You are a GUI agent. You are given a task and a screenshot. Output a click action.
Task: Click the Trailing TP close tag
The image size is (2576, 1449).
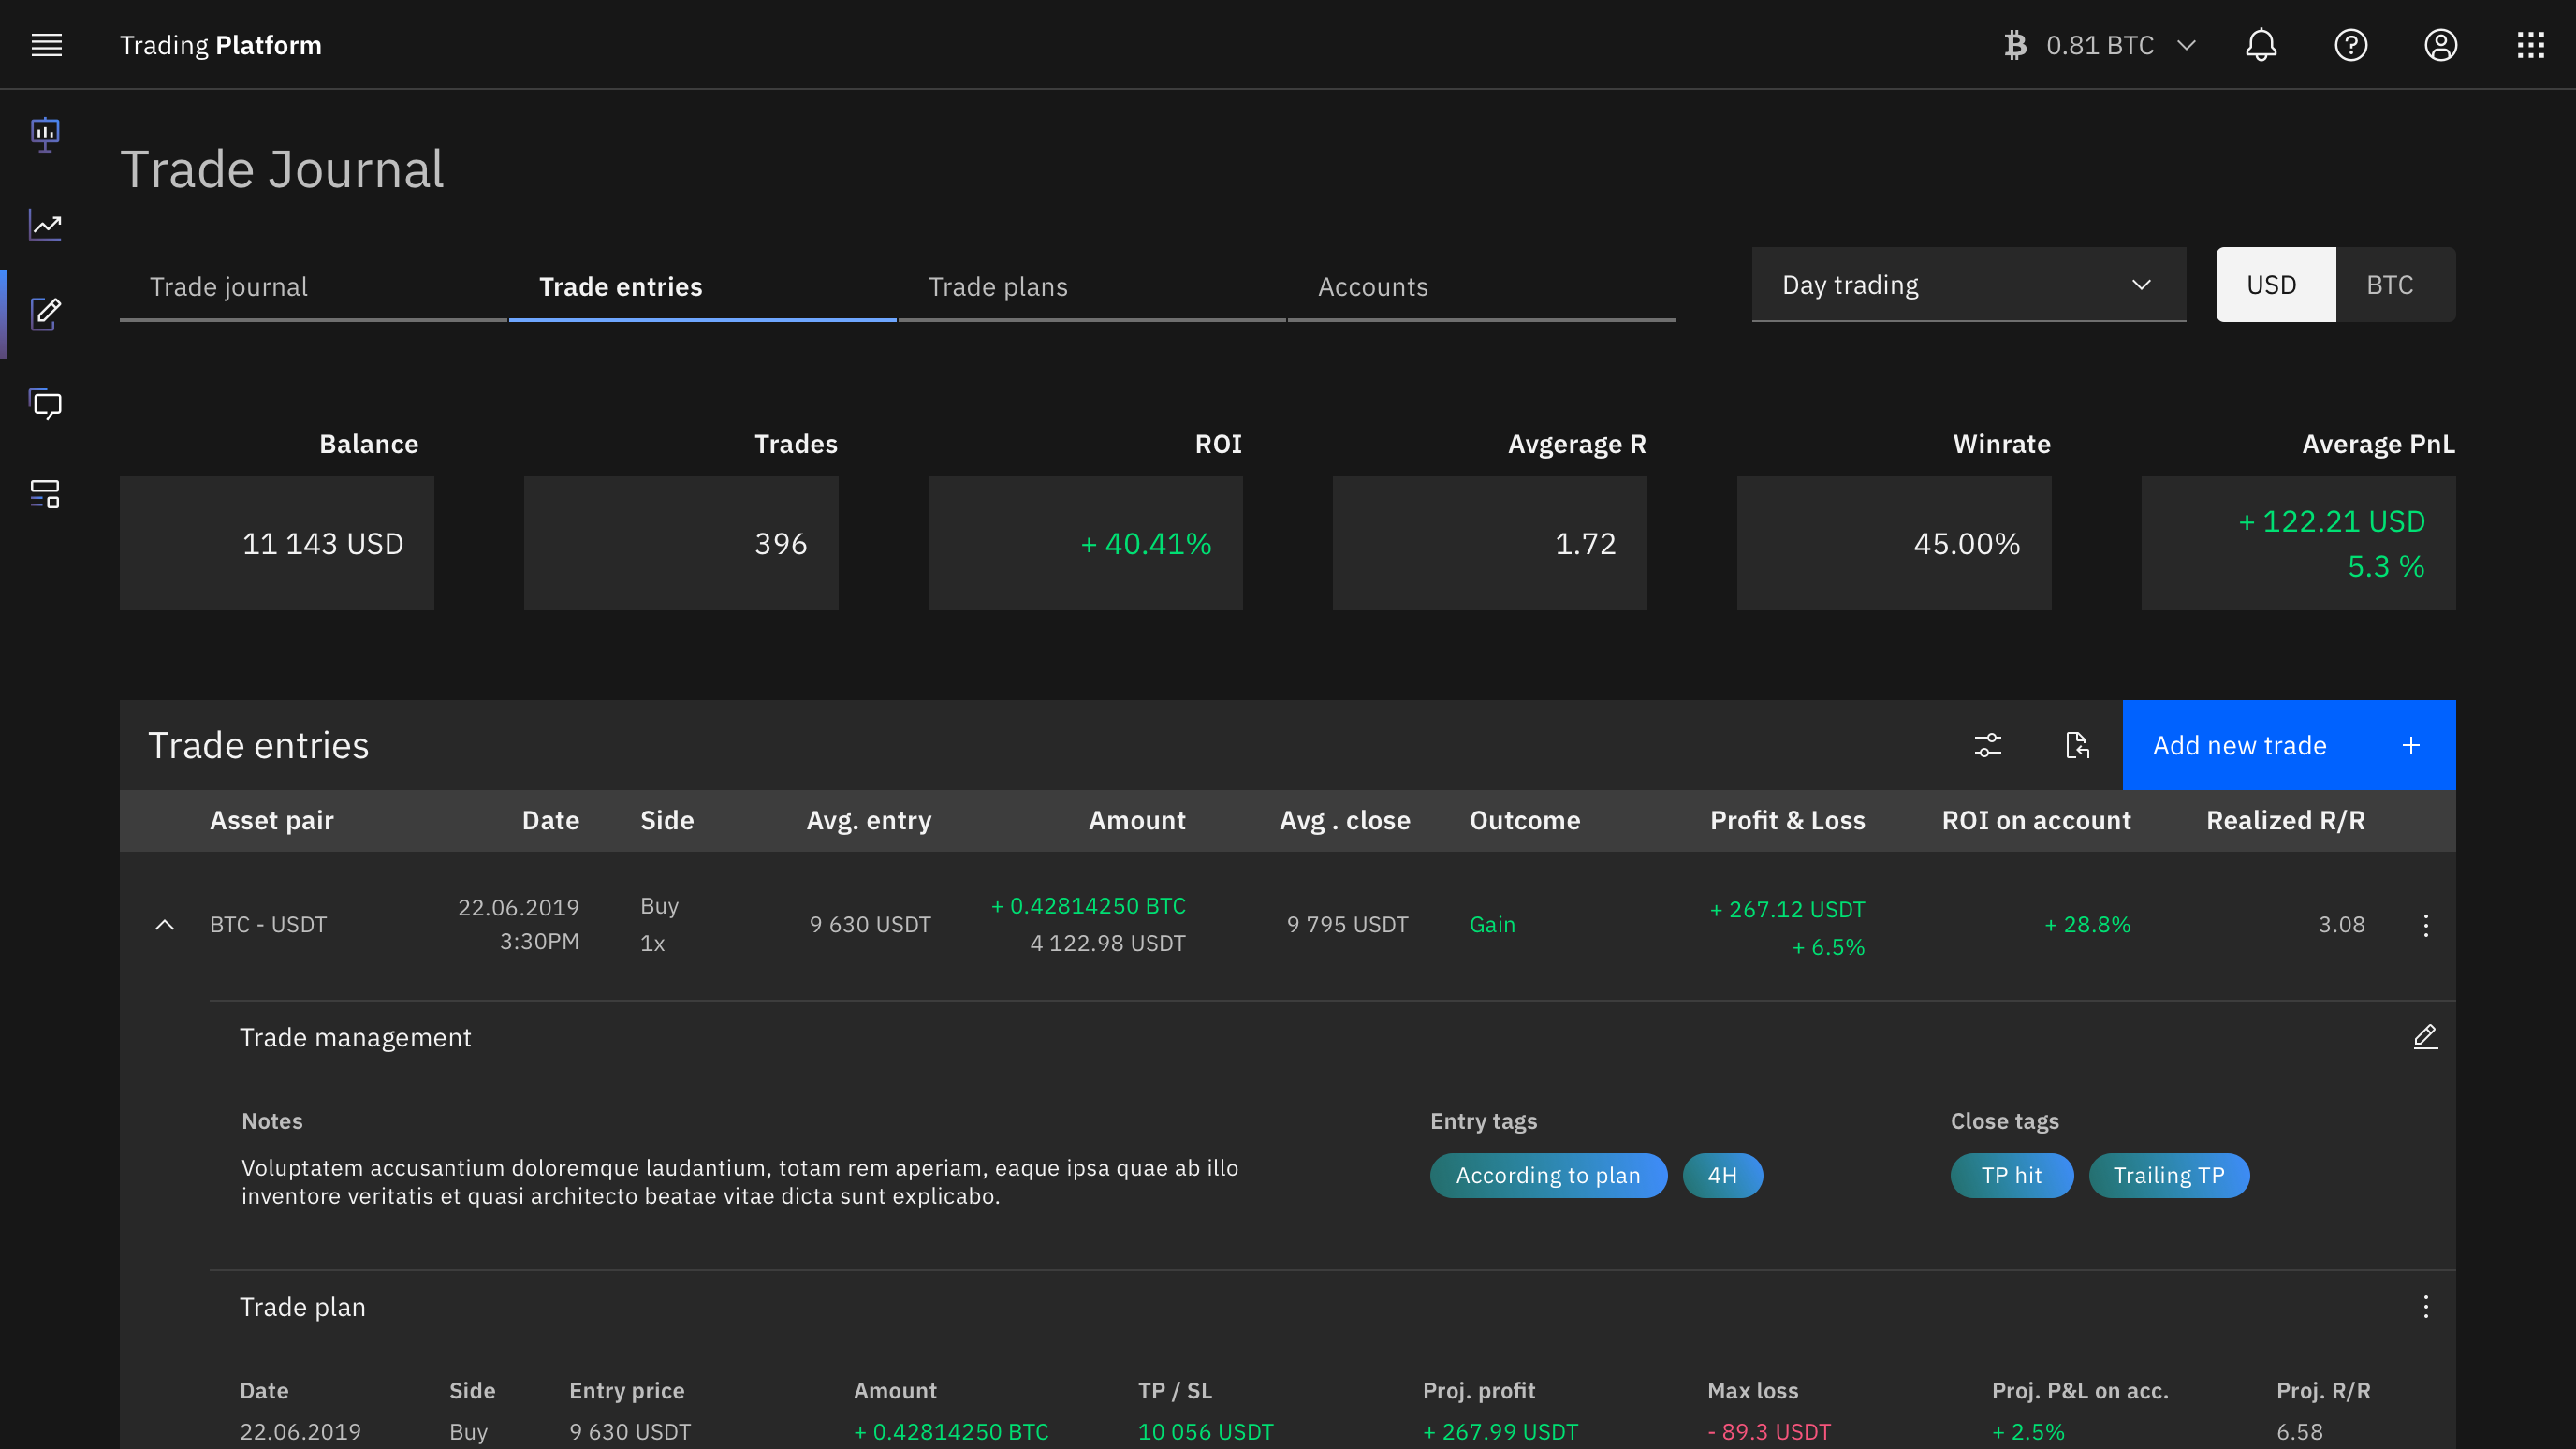(x=2169, y=1175)
